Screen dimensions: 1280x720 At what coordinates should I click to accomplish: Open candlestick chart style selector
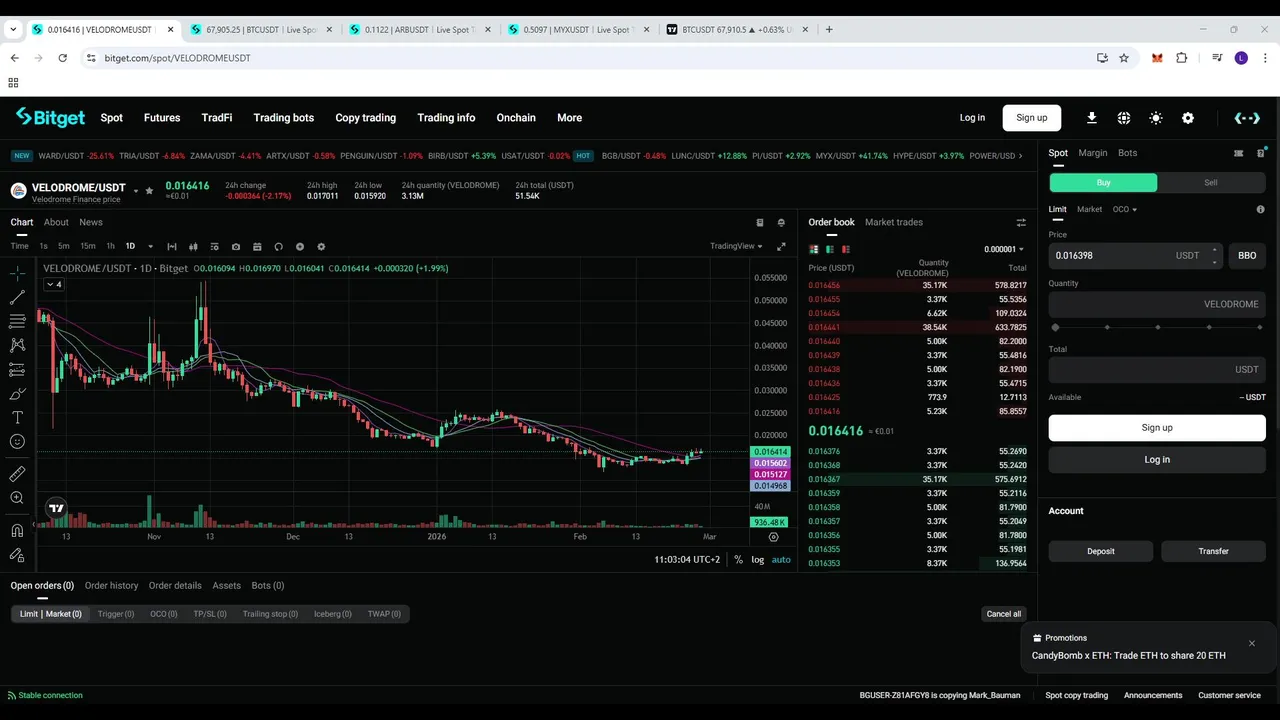(x=193, y=246)
